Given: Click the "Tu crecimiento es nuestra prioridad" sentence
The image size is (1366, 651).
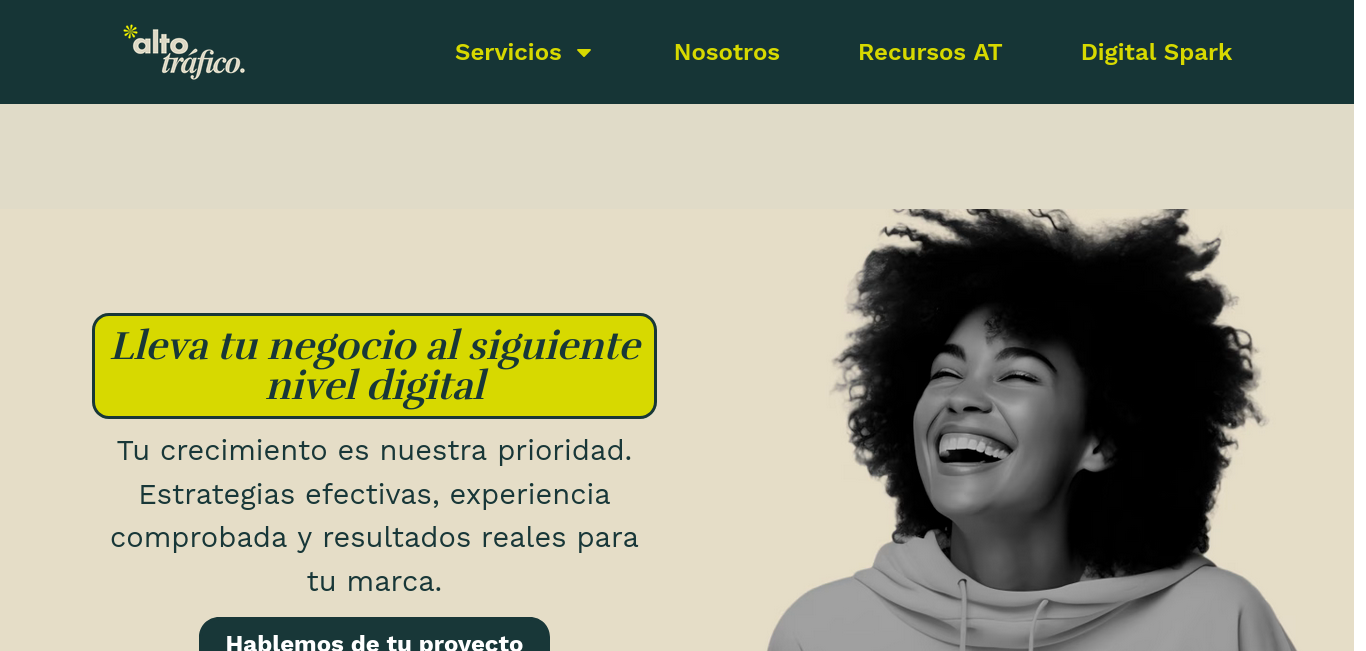Looking at the screenshot, I should [x=374, y=450].
